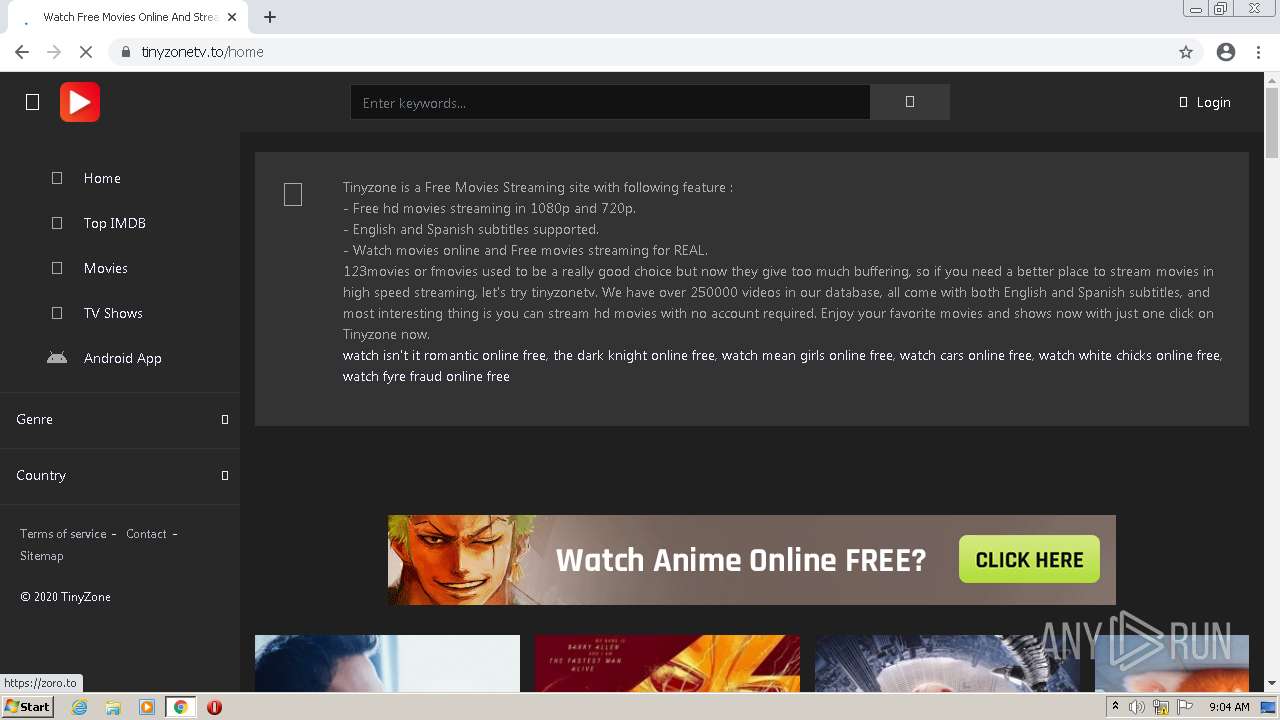Click the red Opera taskbar icon
The width and height of the screenshot is (1280, 720).
(x=214, y=707)
